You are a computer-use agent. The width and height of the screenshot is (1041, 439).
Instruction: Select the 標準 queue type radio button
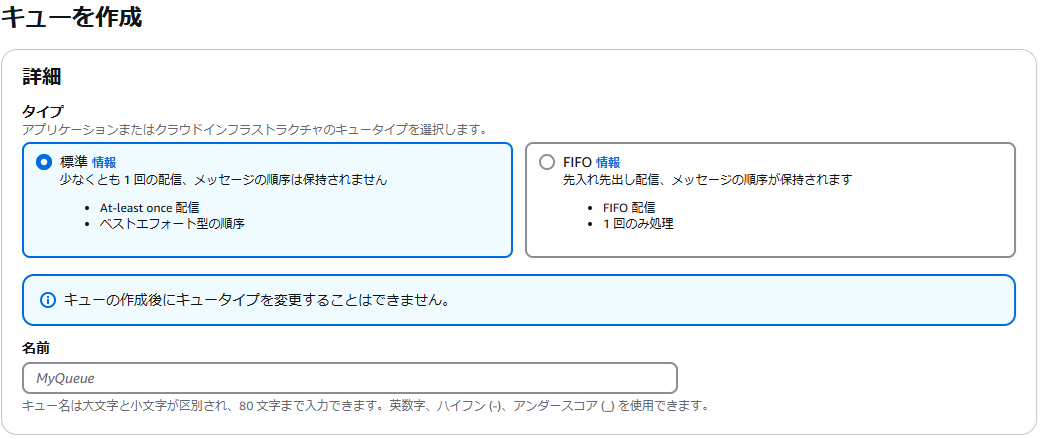[x=44, y=162]
